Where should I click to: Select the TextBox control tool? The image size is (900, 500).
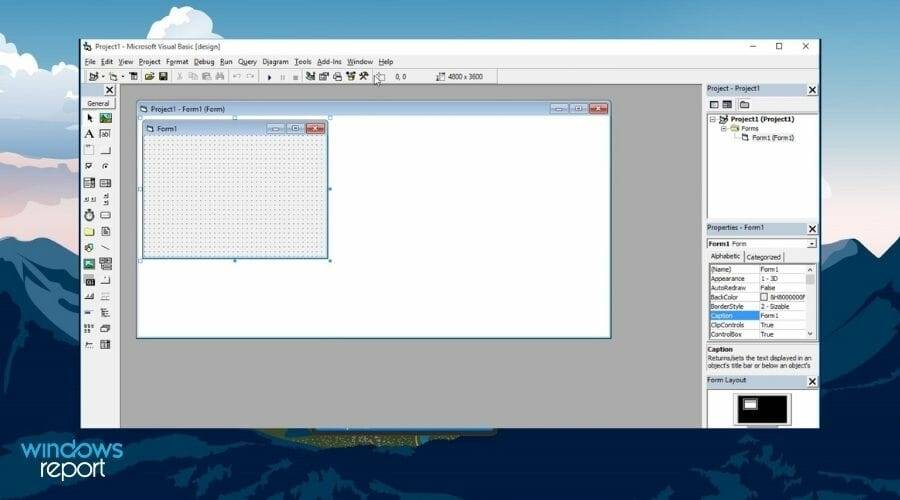106,134
